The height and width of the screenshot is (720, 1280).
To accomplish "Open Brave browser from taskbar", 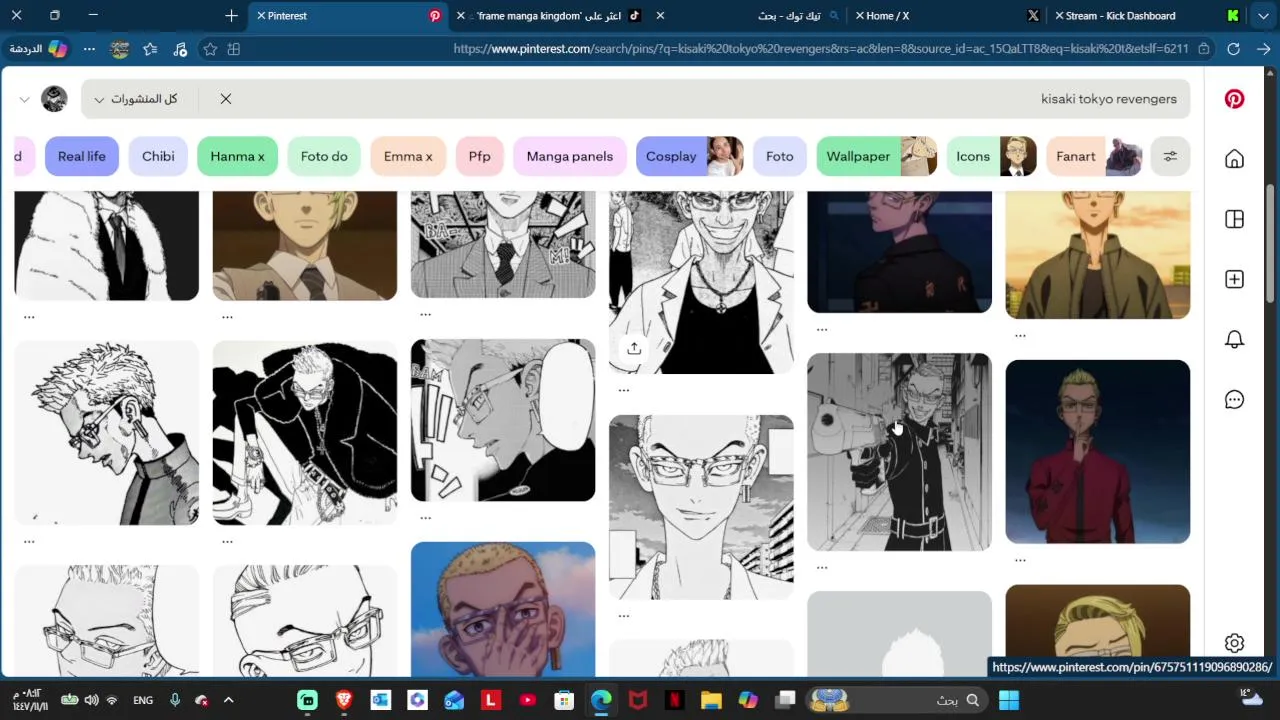I will click(344, 700).
